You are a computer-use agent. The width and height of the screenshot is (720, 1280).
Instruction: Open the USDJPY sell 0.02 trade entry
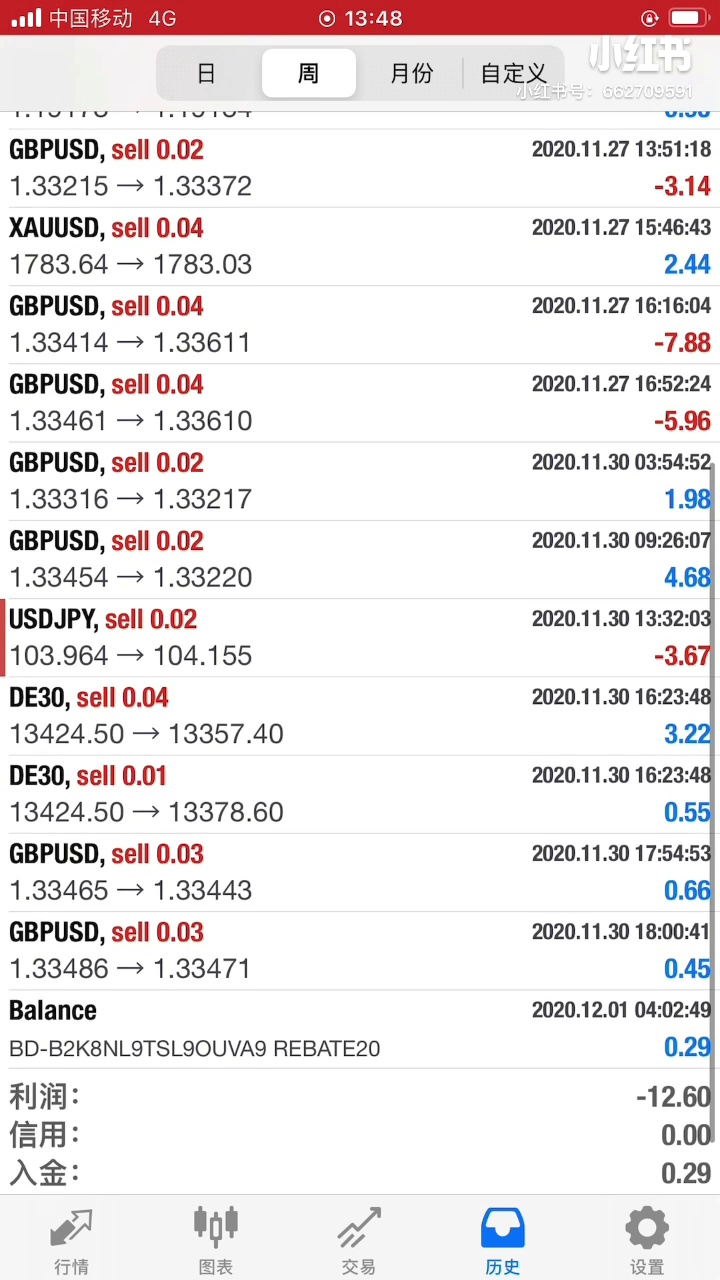click(360, 638)
